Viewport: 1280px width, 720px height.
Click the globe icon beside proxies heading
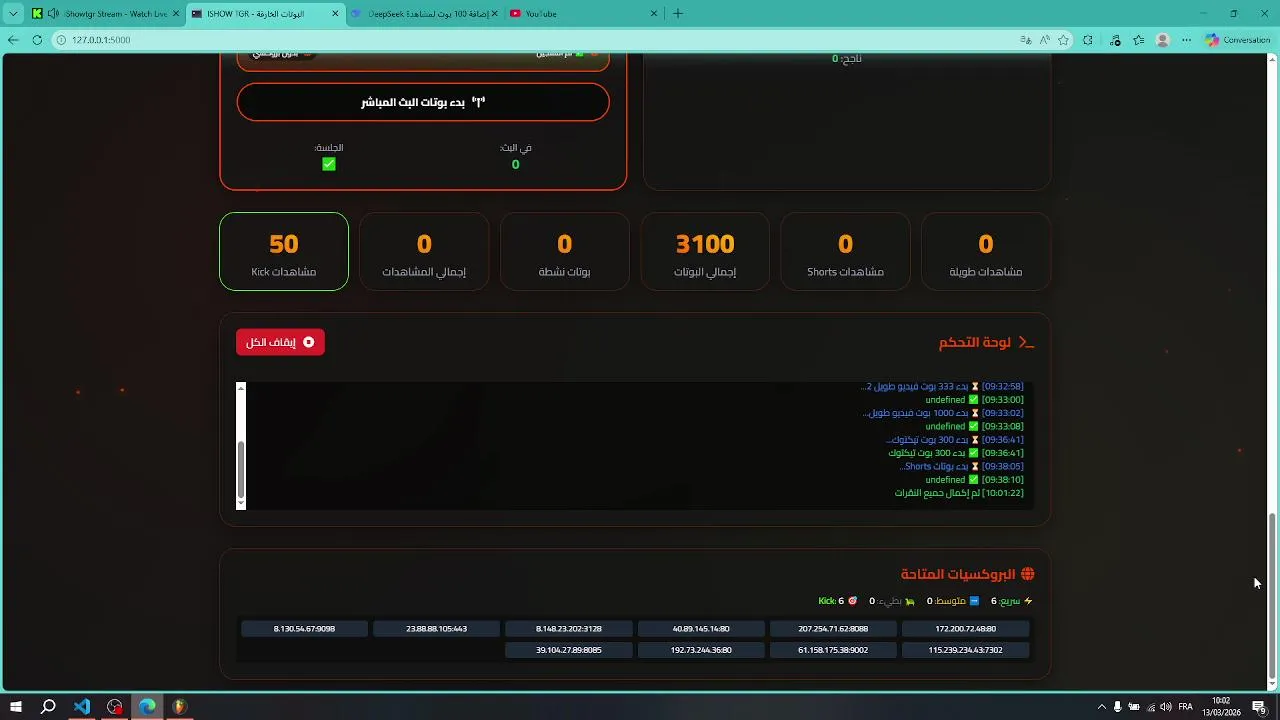click(x=1027, y=574)
